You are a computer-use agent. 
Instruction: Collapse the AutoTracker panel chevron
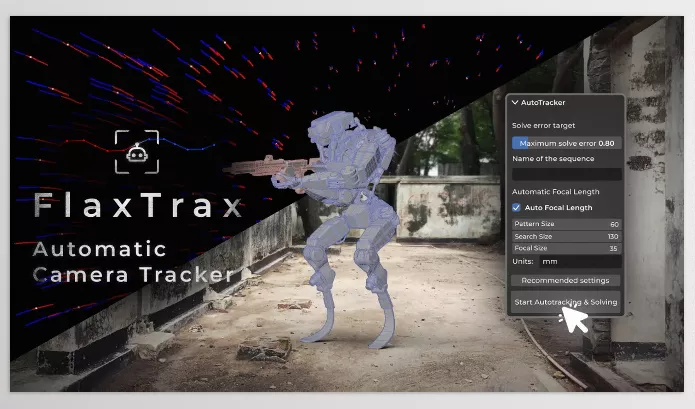click(515, 102)
